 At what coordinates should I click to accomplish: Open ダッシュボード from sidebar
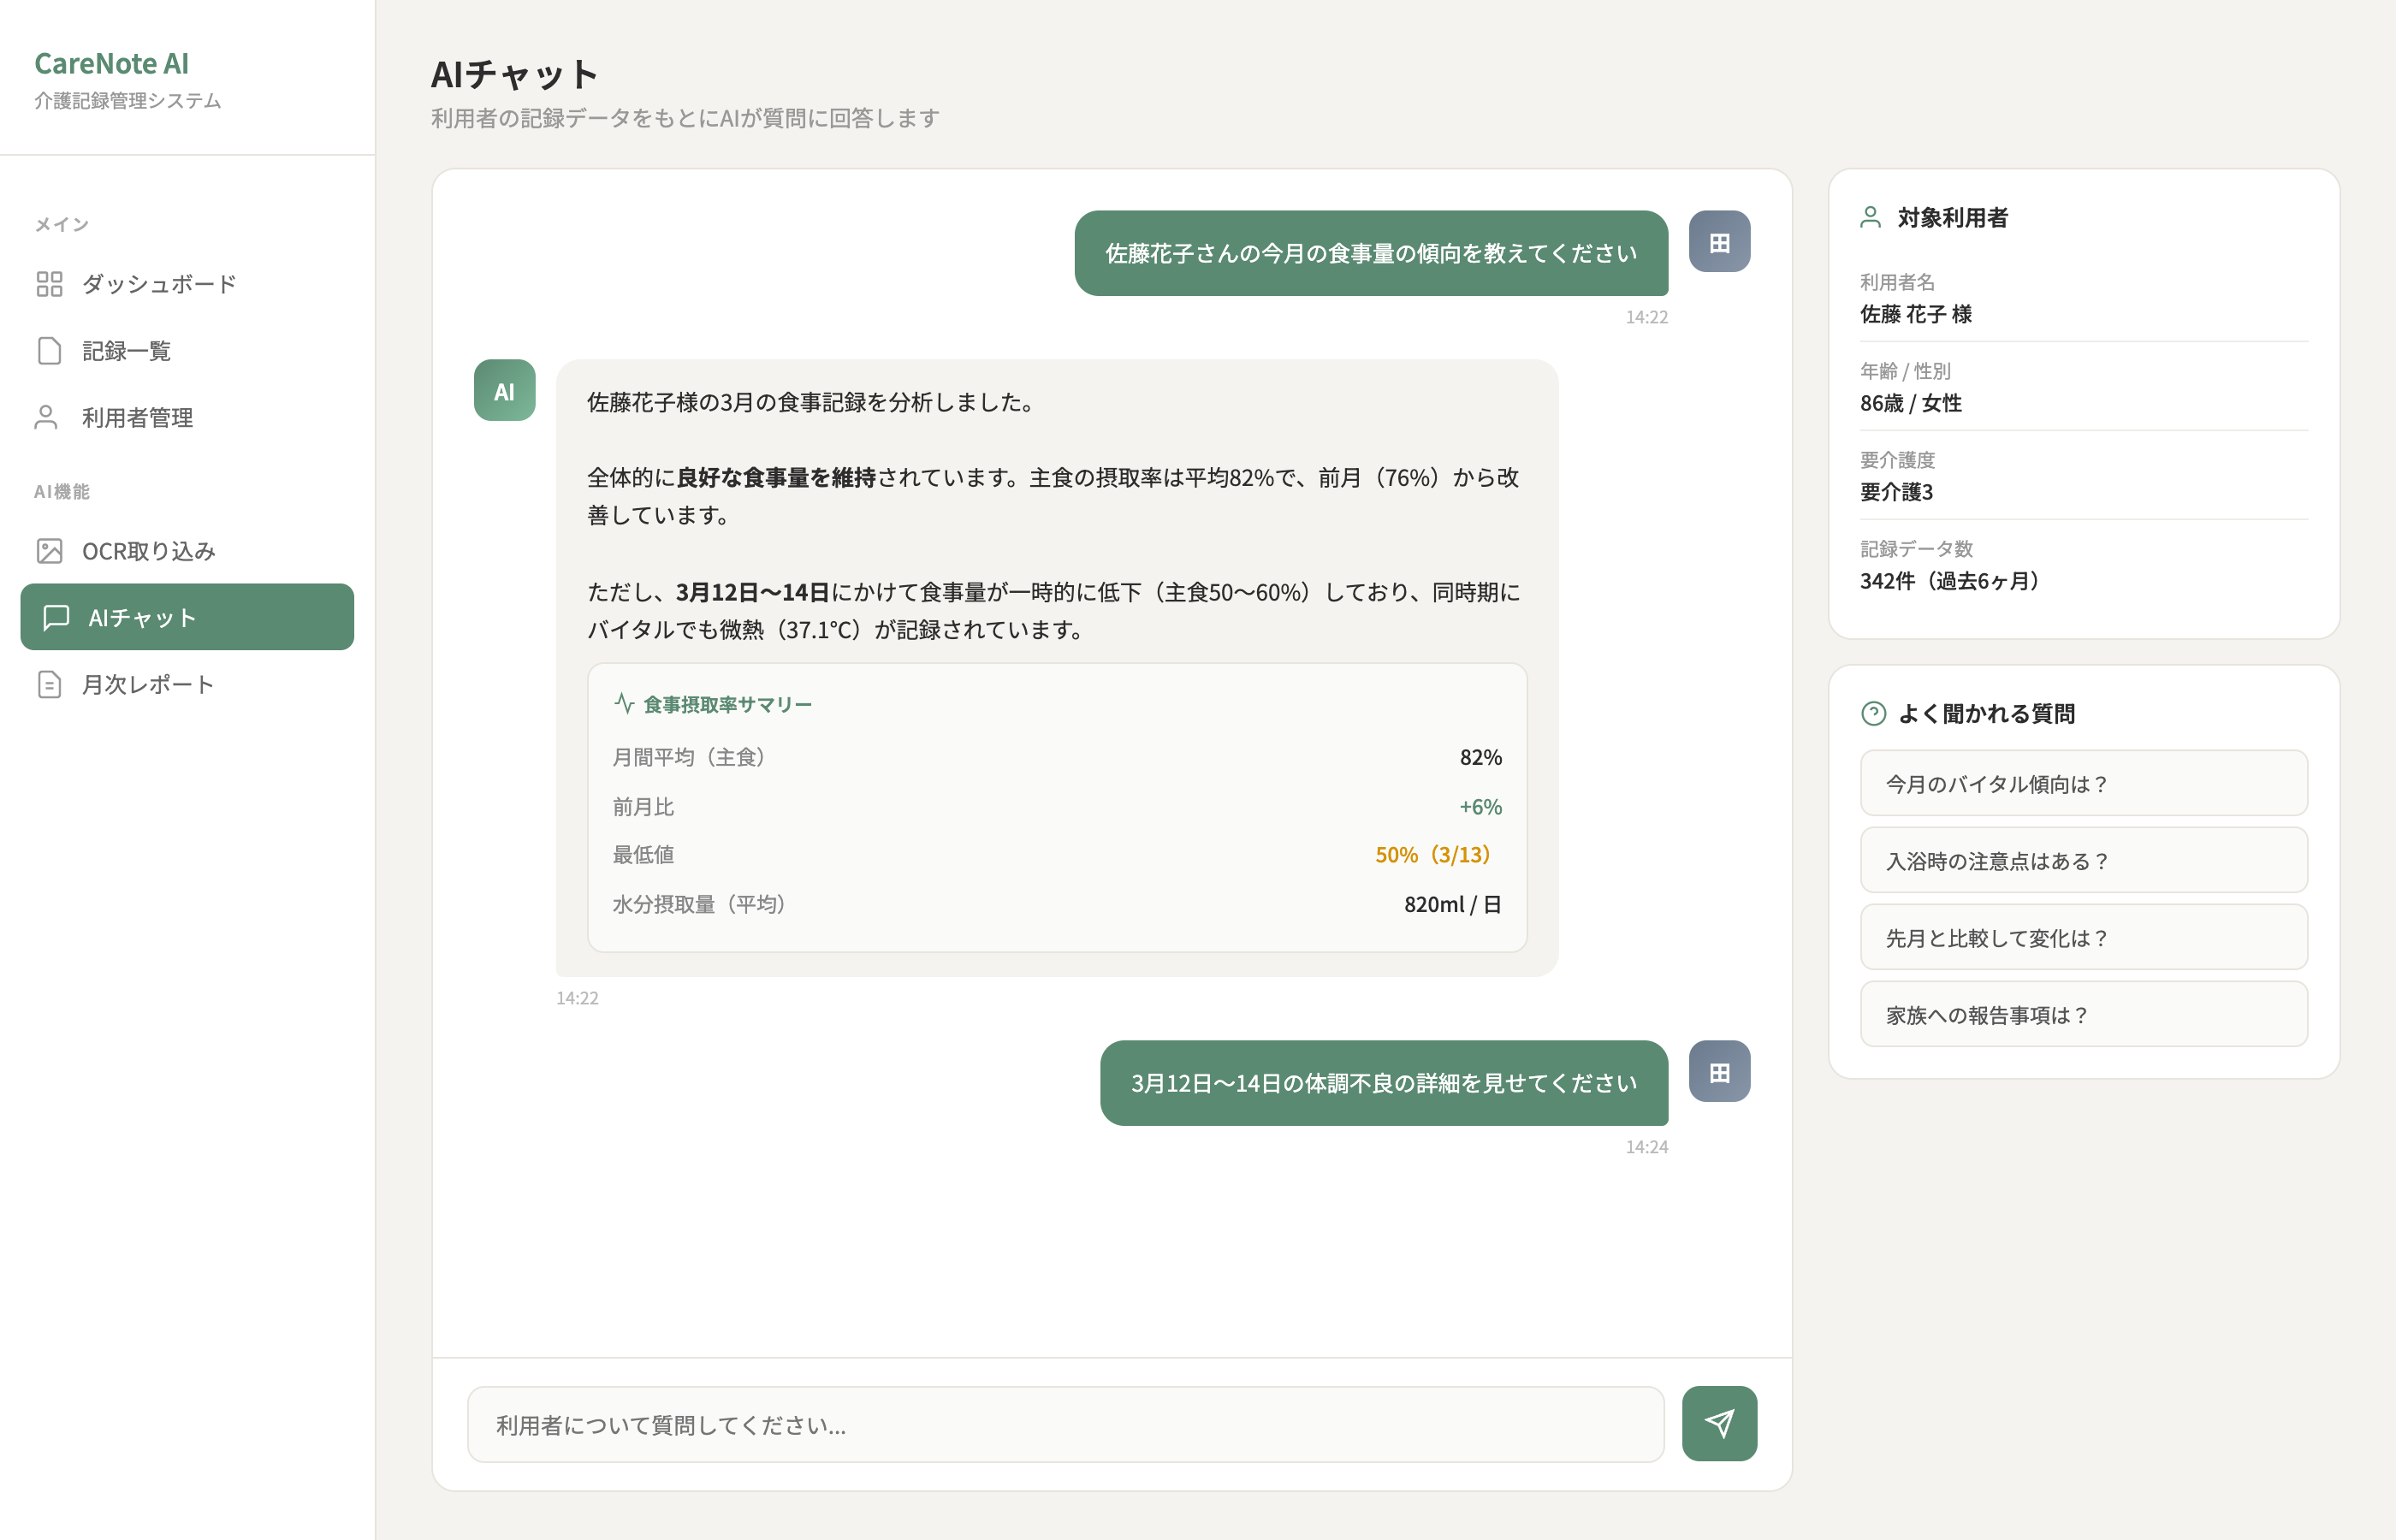187,284
